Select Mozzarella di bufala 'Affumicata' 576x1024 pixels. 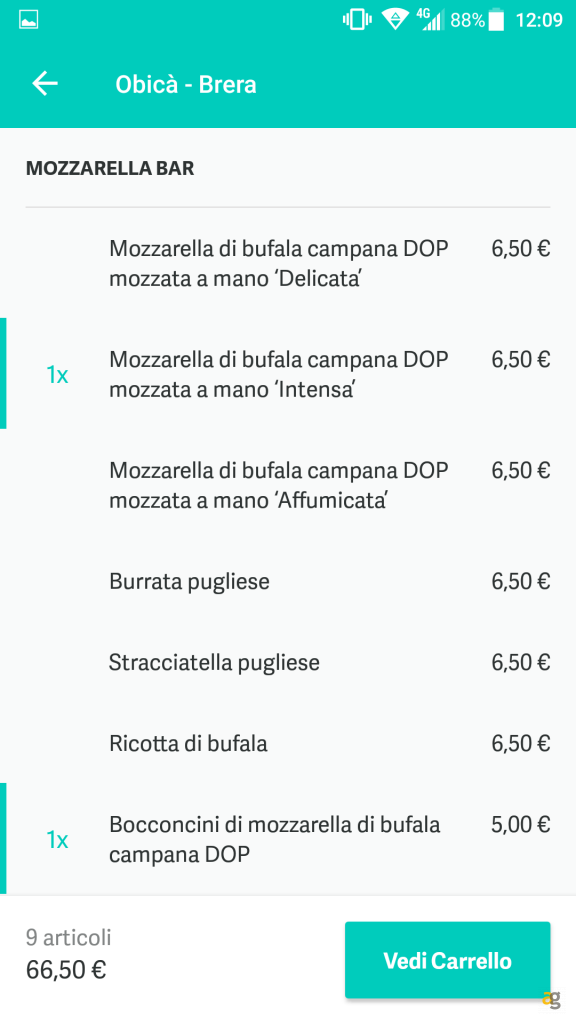click(x=278, y=485)
